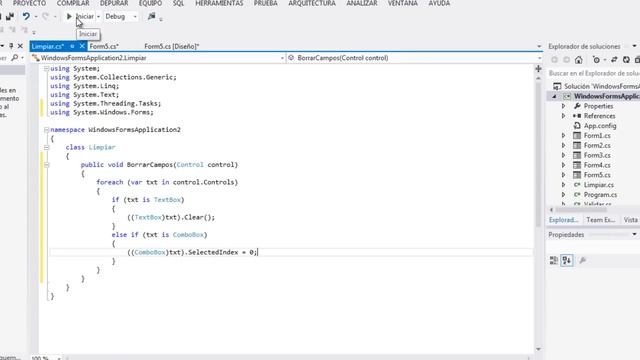Switch to the Explorador panel tab
Screen dimensions: 640x360
pyautogui.click(x=564, y=220)
